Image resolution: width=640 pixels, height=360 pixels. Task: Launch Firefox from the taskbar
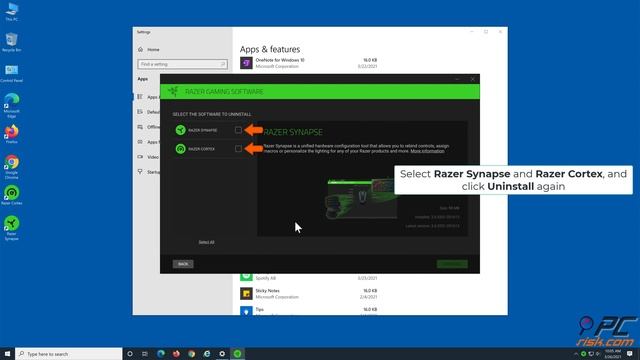pos(176,354)
